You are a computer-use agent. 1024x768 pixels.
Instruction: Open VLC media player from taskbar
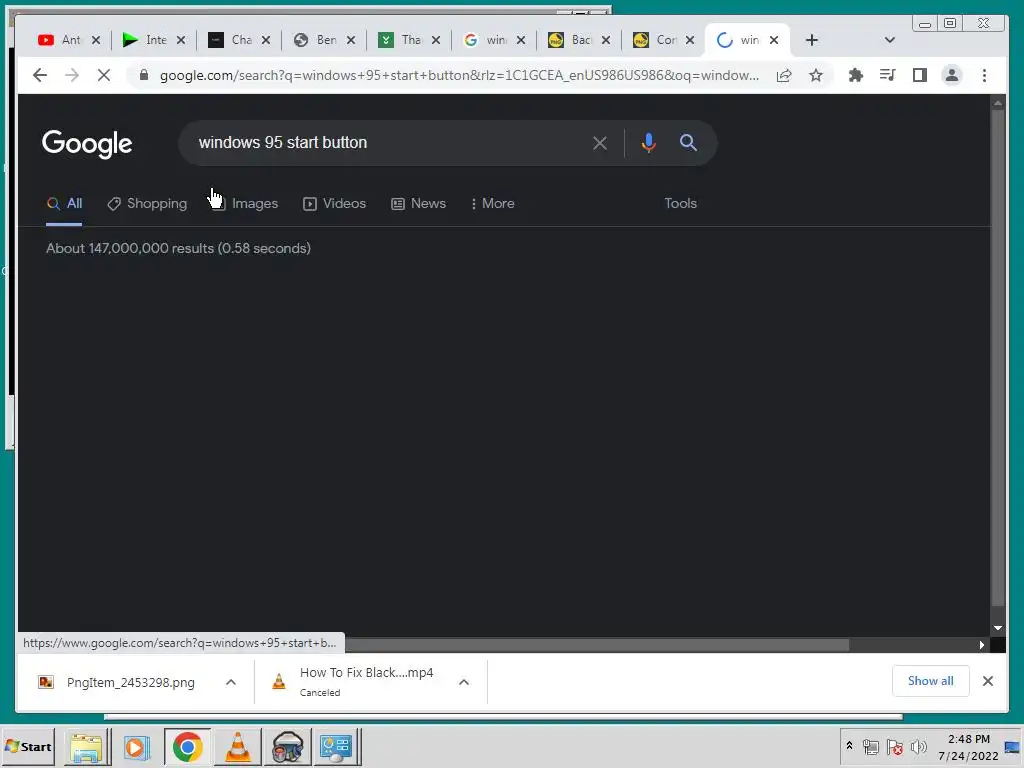(238, 747)
